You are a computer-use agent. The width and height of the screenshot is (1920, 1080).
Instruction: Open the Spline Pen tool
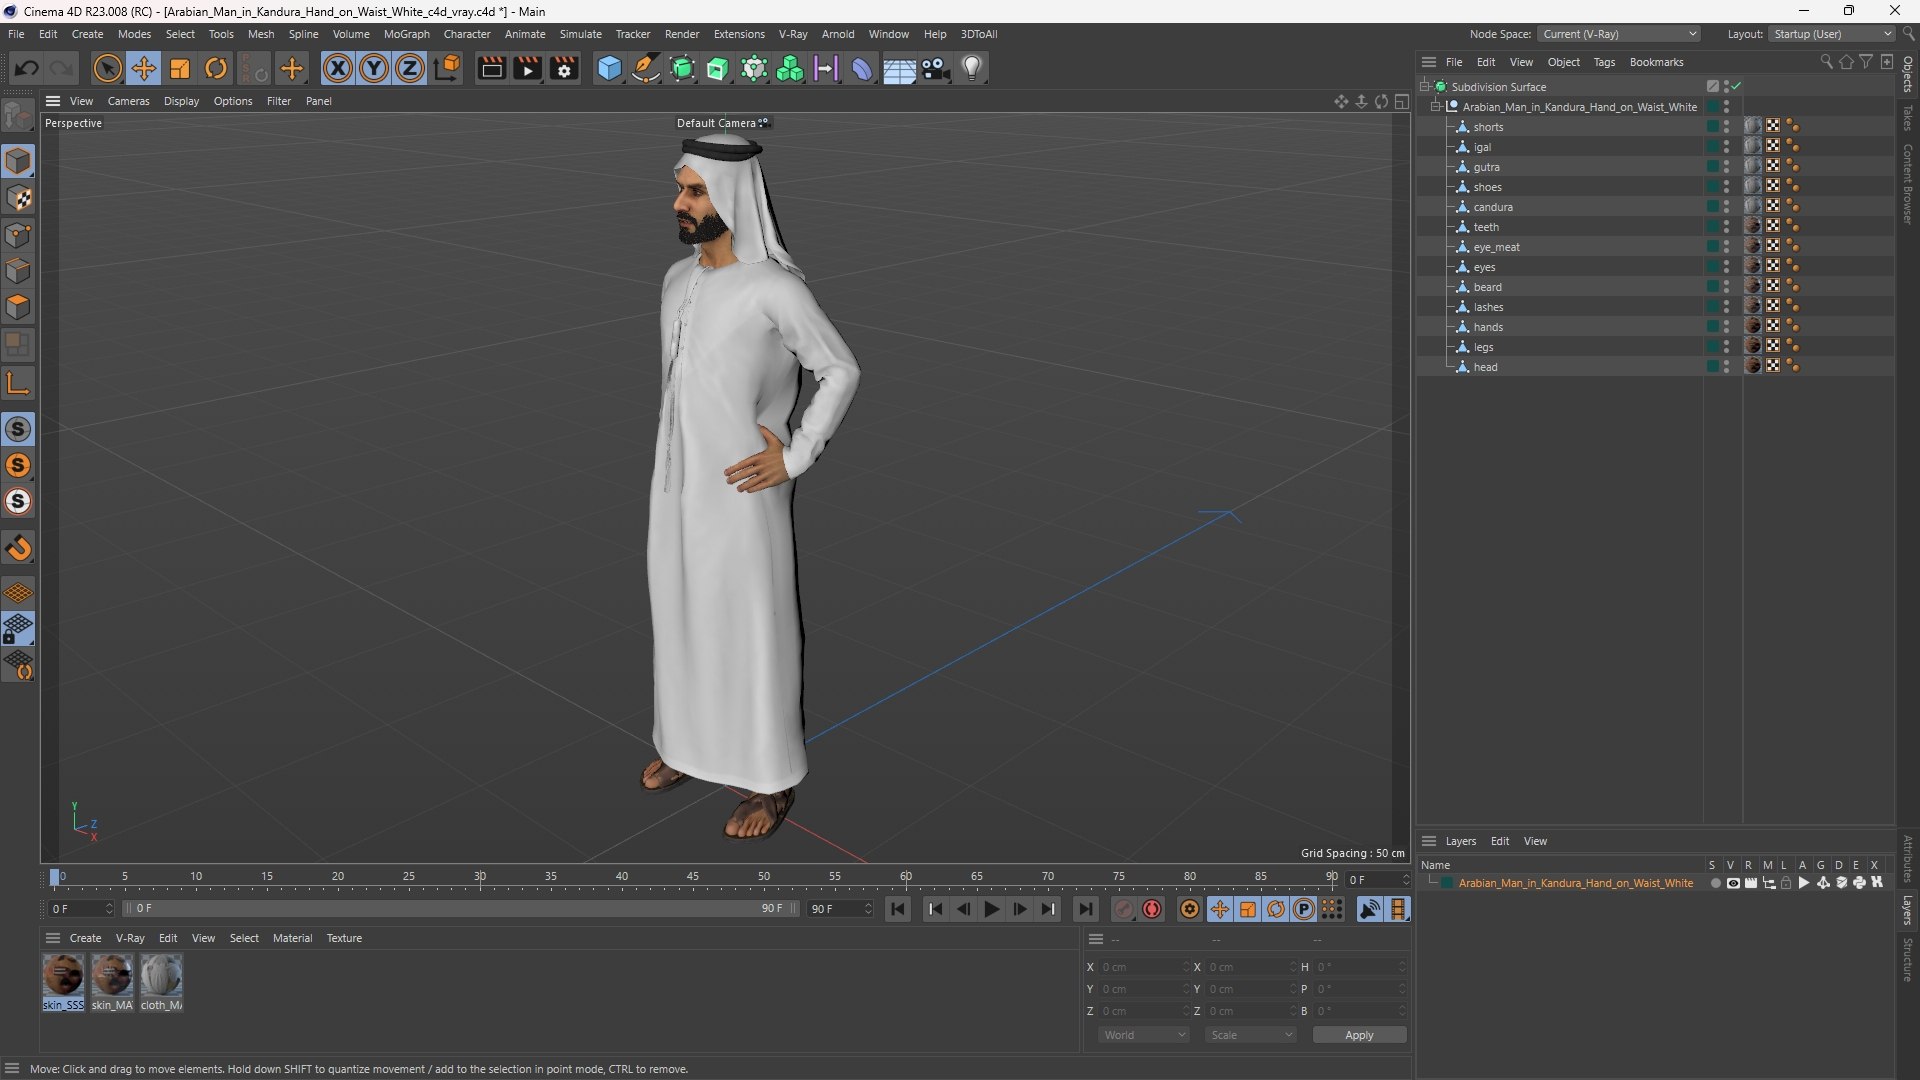(x=646, y=68)
